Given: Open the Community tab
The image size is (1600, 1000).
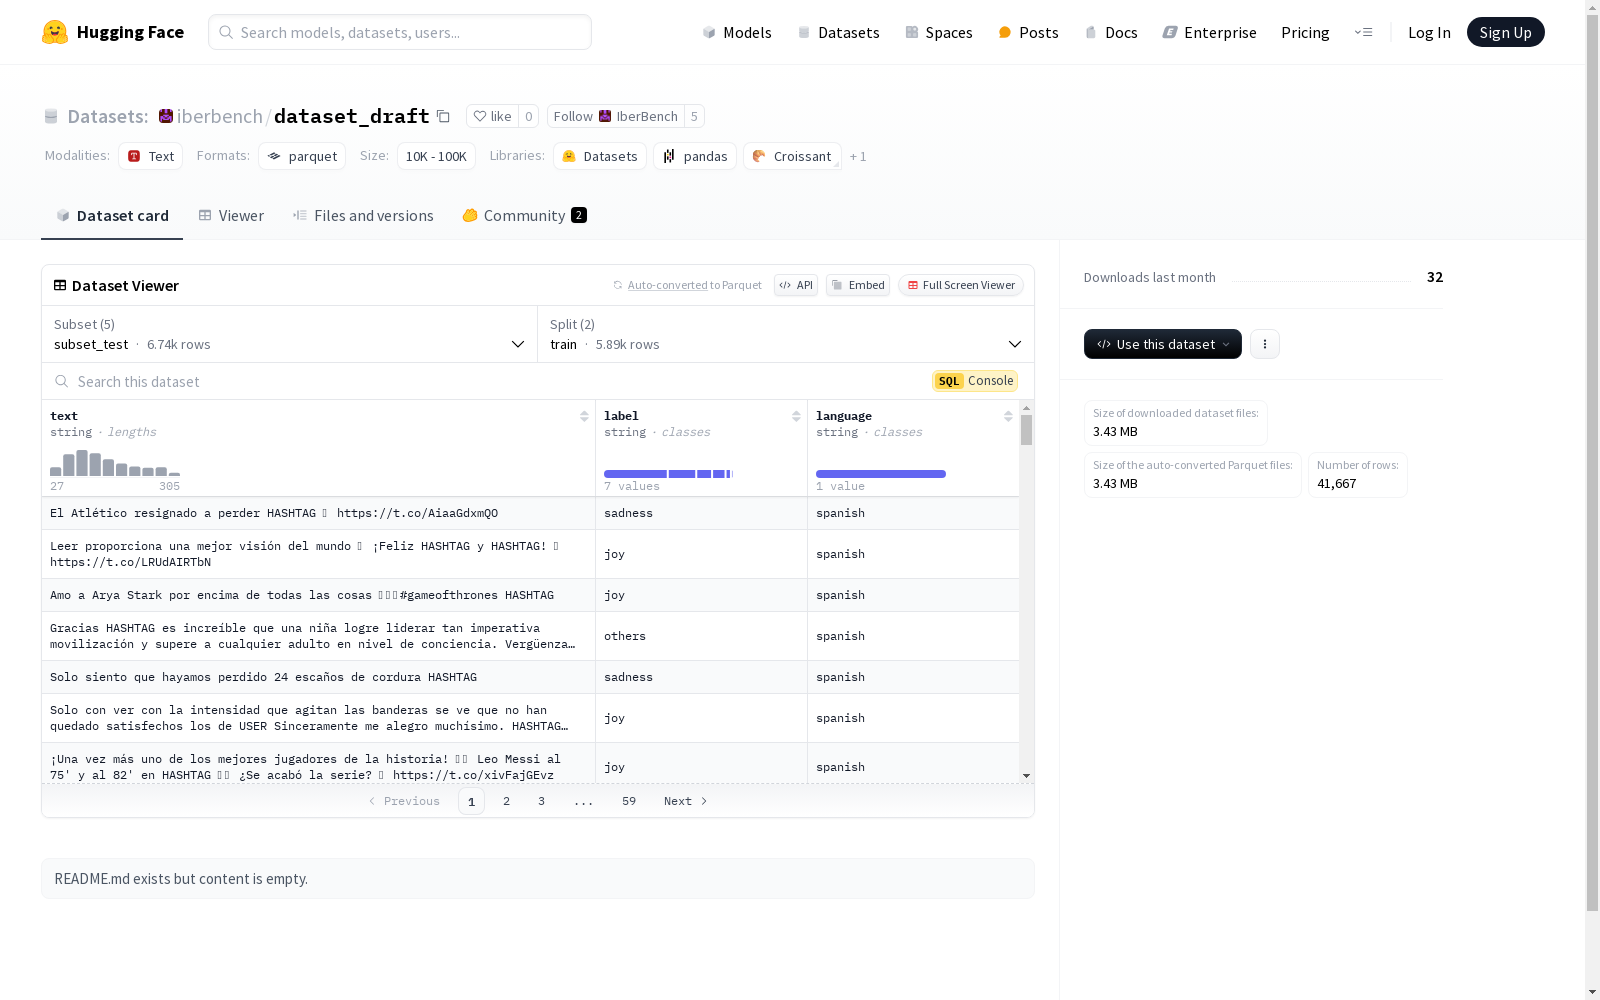Looking at the screenshot, I should [524, 216].
